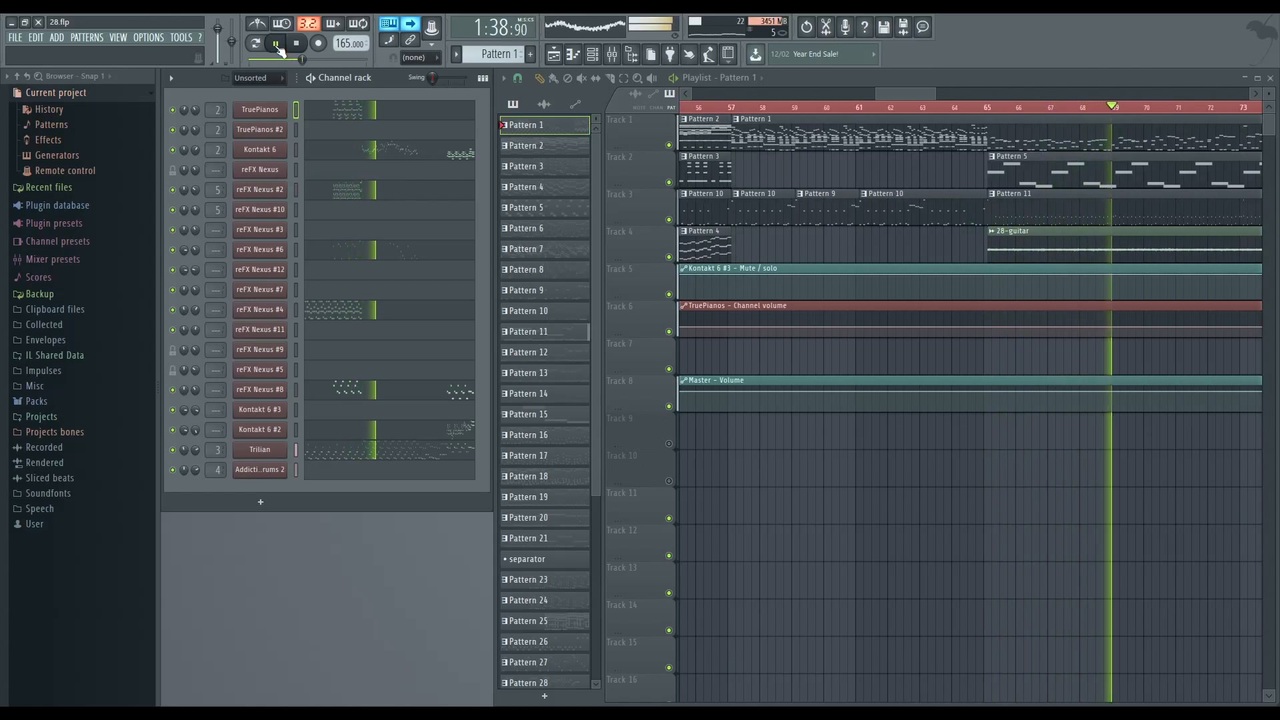Toggle the Kontakt 6 channel mute LED
Screen dimensions: 1280x720
[172, 150]
